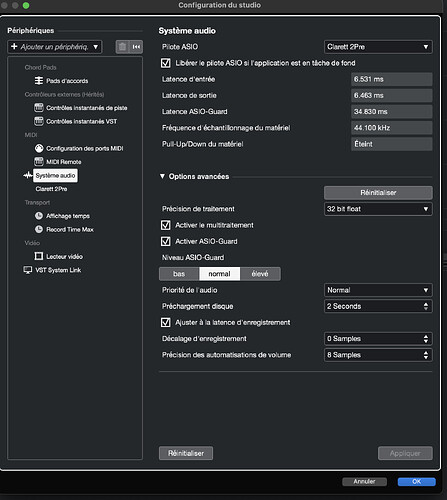
Task: Click the reset-to-start arrows icon beside trash
Action: (x=136, y=47)
